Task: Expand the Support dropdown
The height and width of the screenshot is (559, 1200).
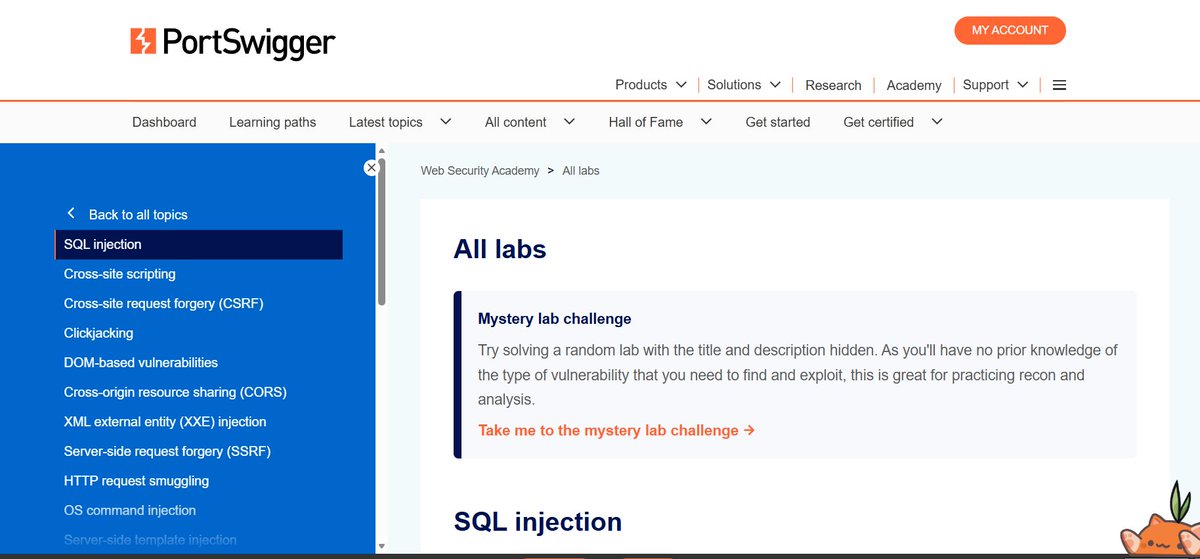Action: pyautogui.click(x=996, y=85)
